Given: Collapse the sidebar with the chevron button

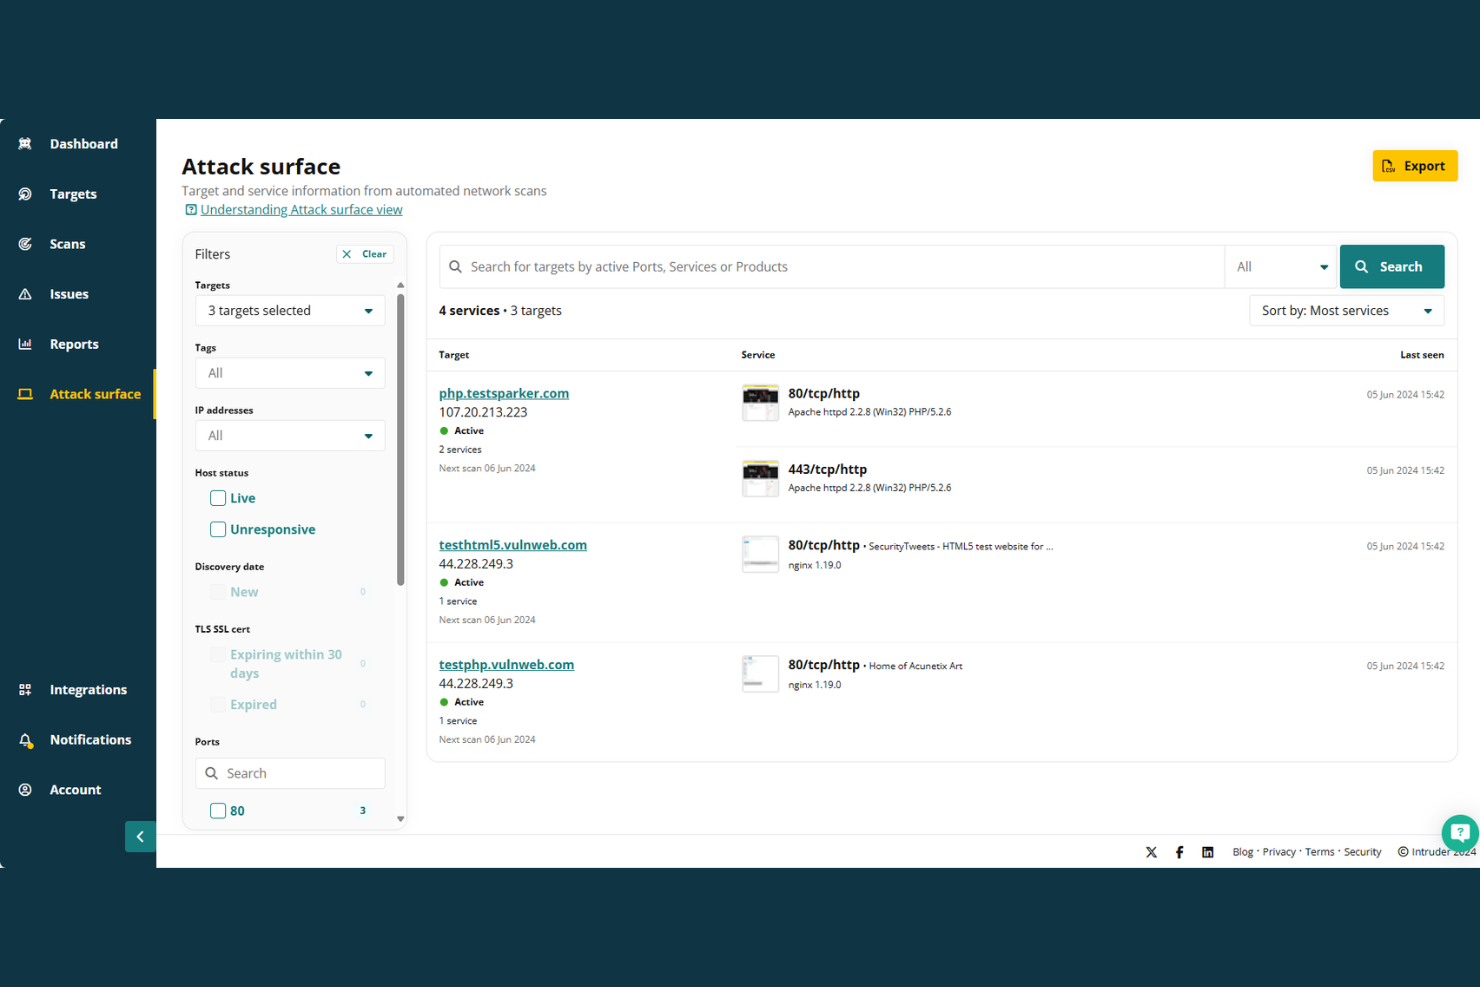Looking at the screenshot, I should tap(140, 836).
